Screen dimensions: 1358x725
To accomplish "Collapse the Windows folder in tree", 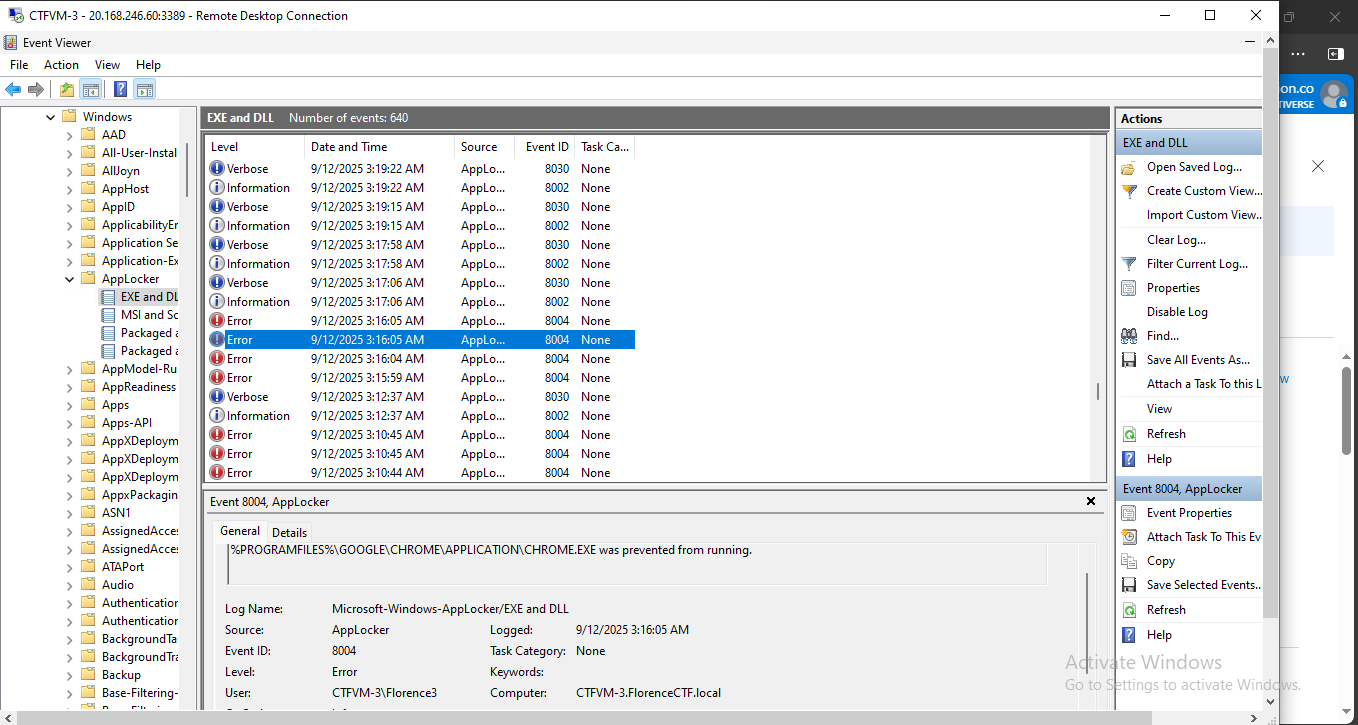I will [x=51, y=117].
